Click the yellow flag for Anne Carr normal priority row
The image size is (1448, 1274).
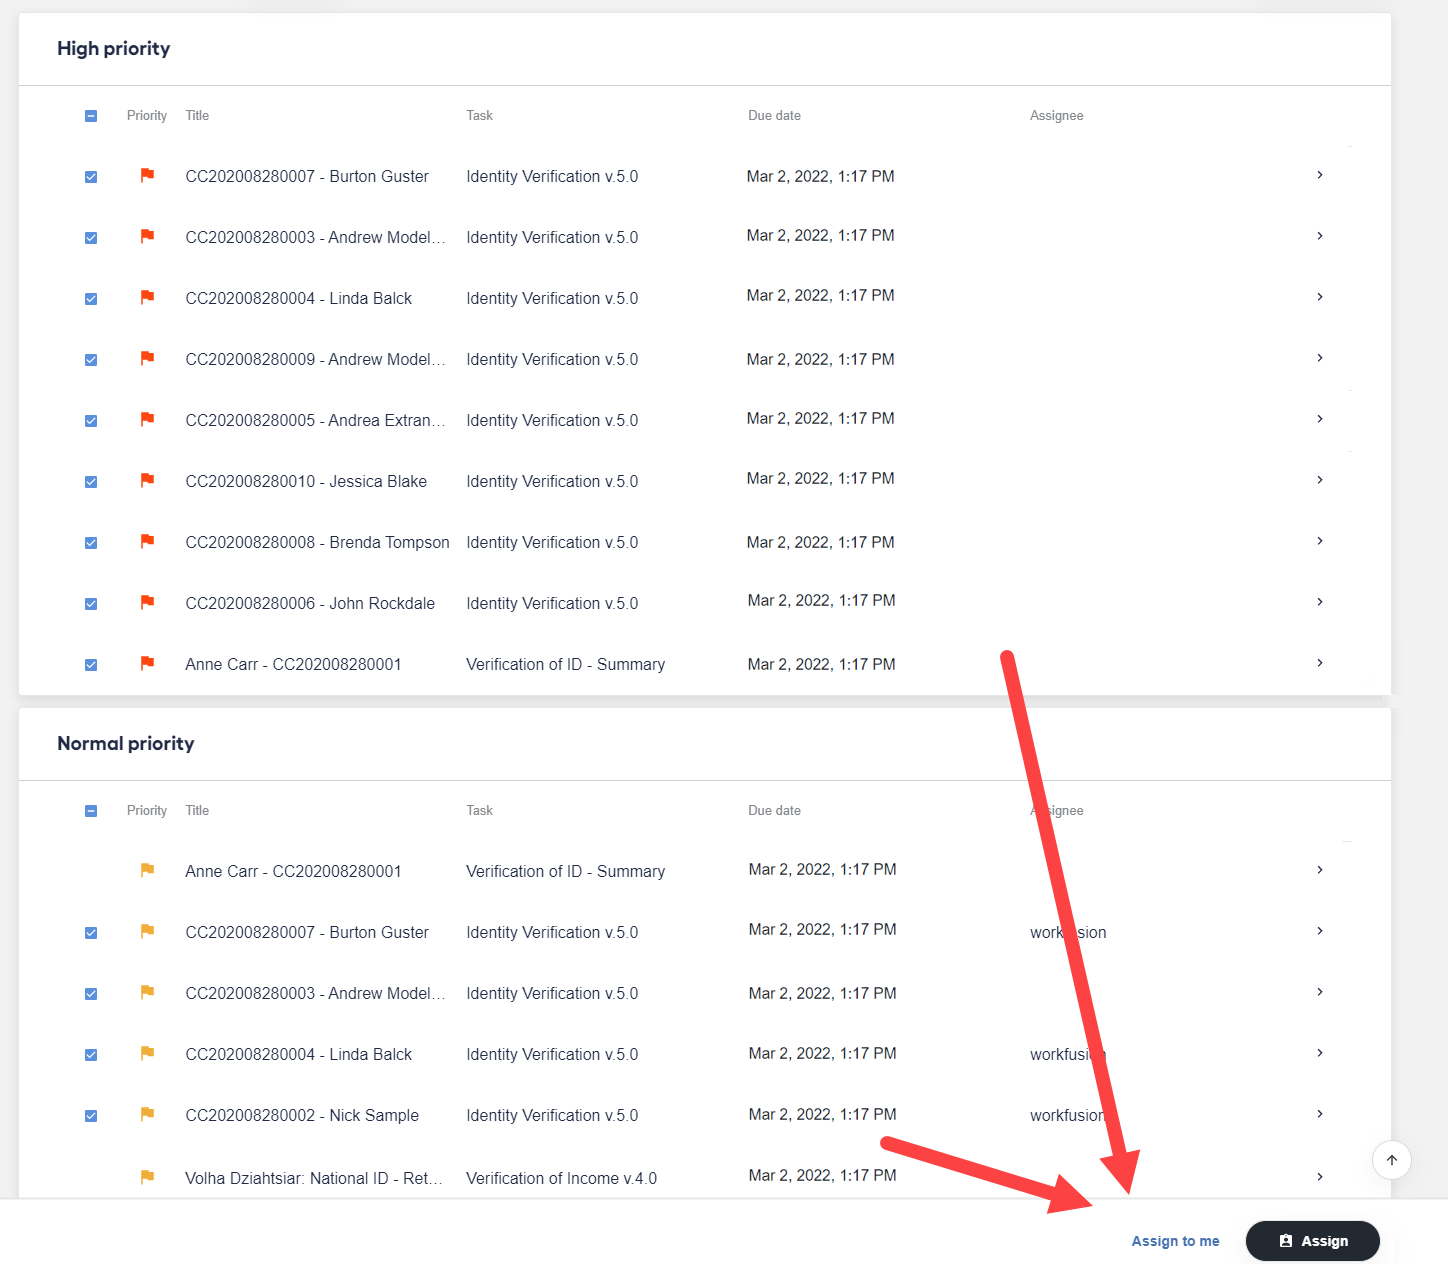coord(147,870)
